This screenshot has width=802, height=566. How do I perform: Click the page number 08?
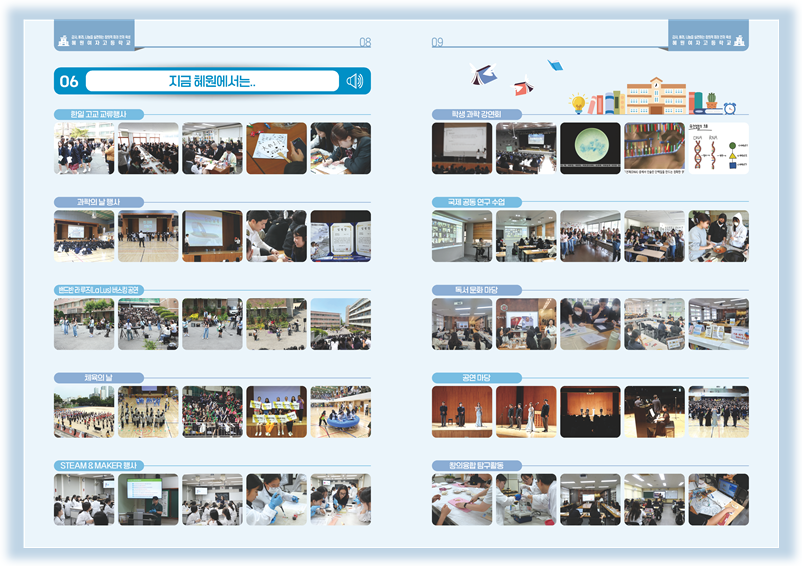coord(365,42)
